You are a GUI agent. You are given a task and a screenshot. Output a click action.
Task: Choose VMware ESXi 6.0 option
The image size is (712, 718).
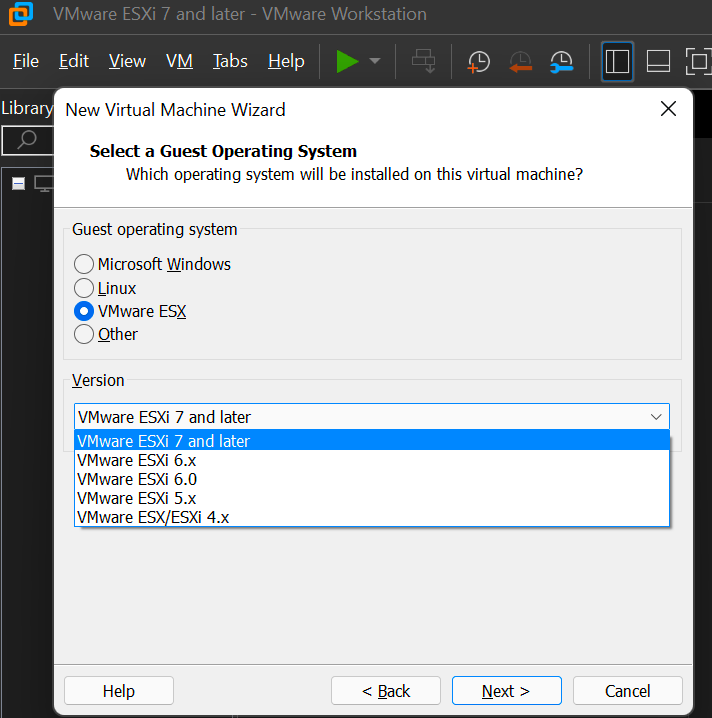(372, 479)
